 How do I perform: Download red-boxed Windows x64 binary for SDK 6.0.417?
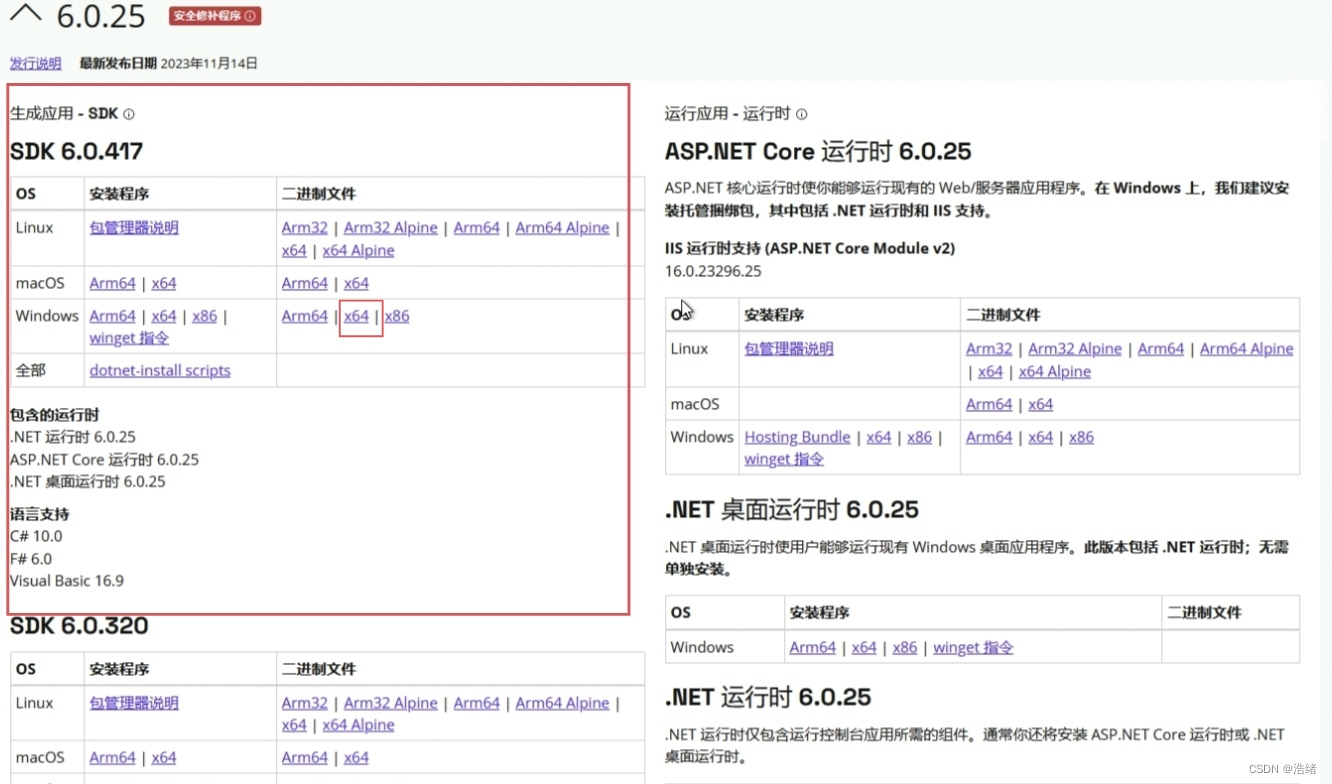[x=356, y=316]
